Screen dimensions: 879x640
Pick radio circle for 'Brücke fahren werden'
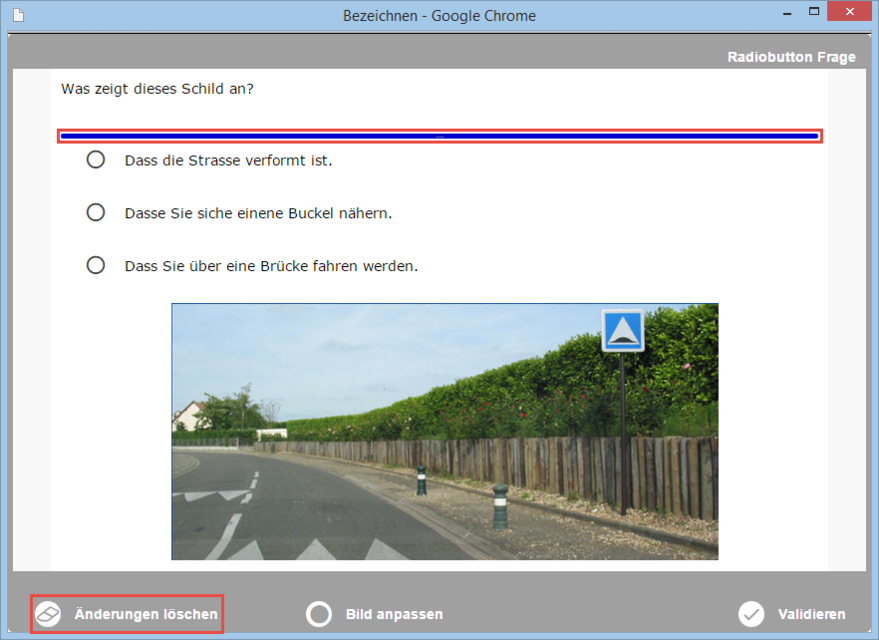tap(96, 266)
